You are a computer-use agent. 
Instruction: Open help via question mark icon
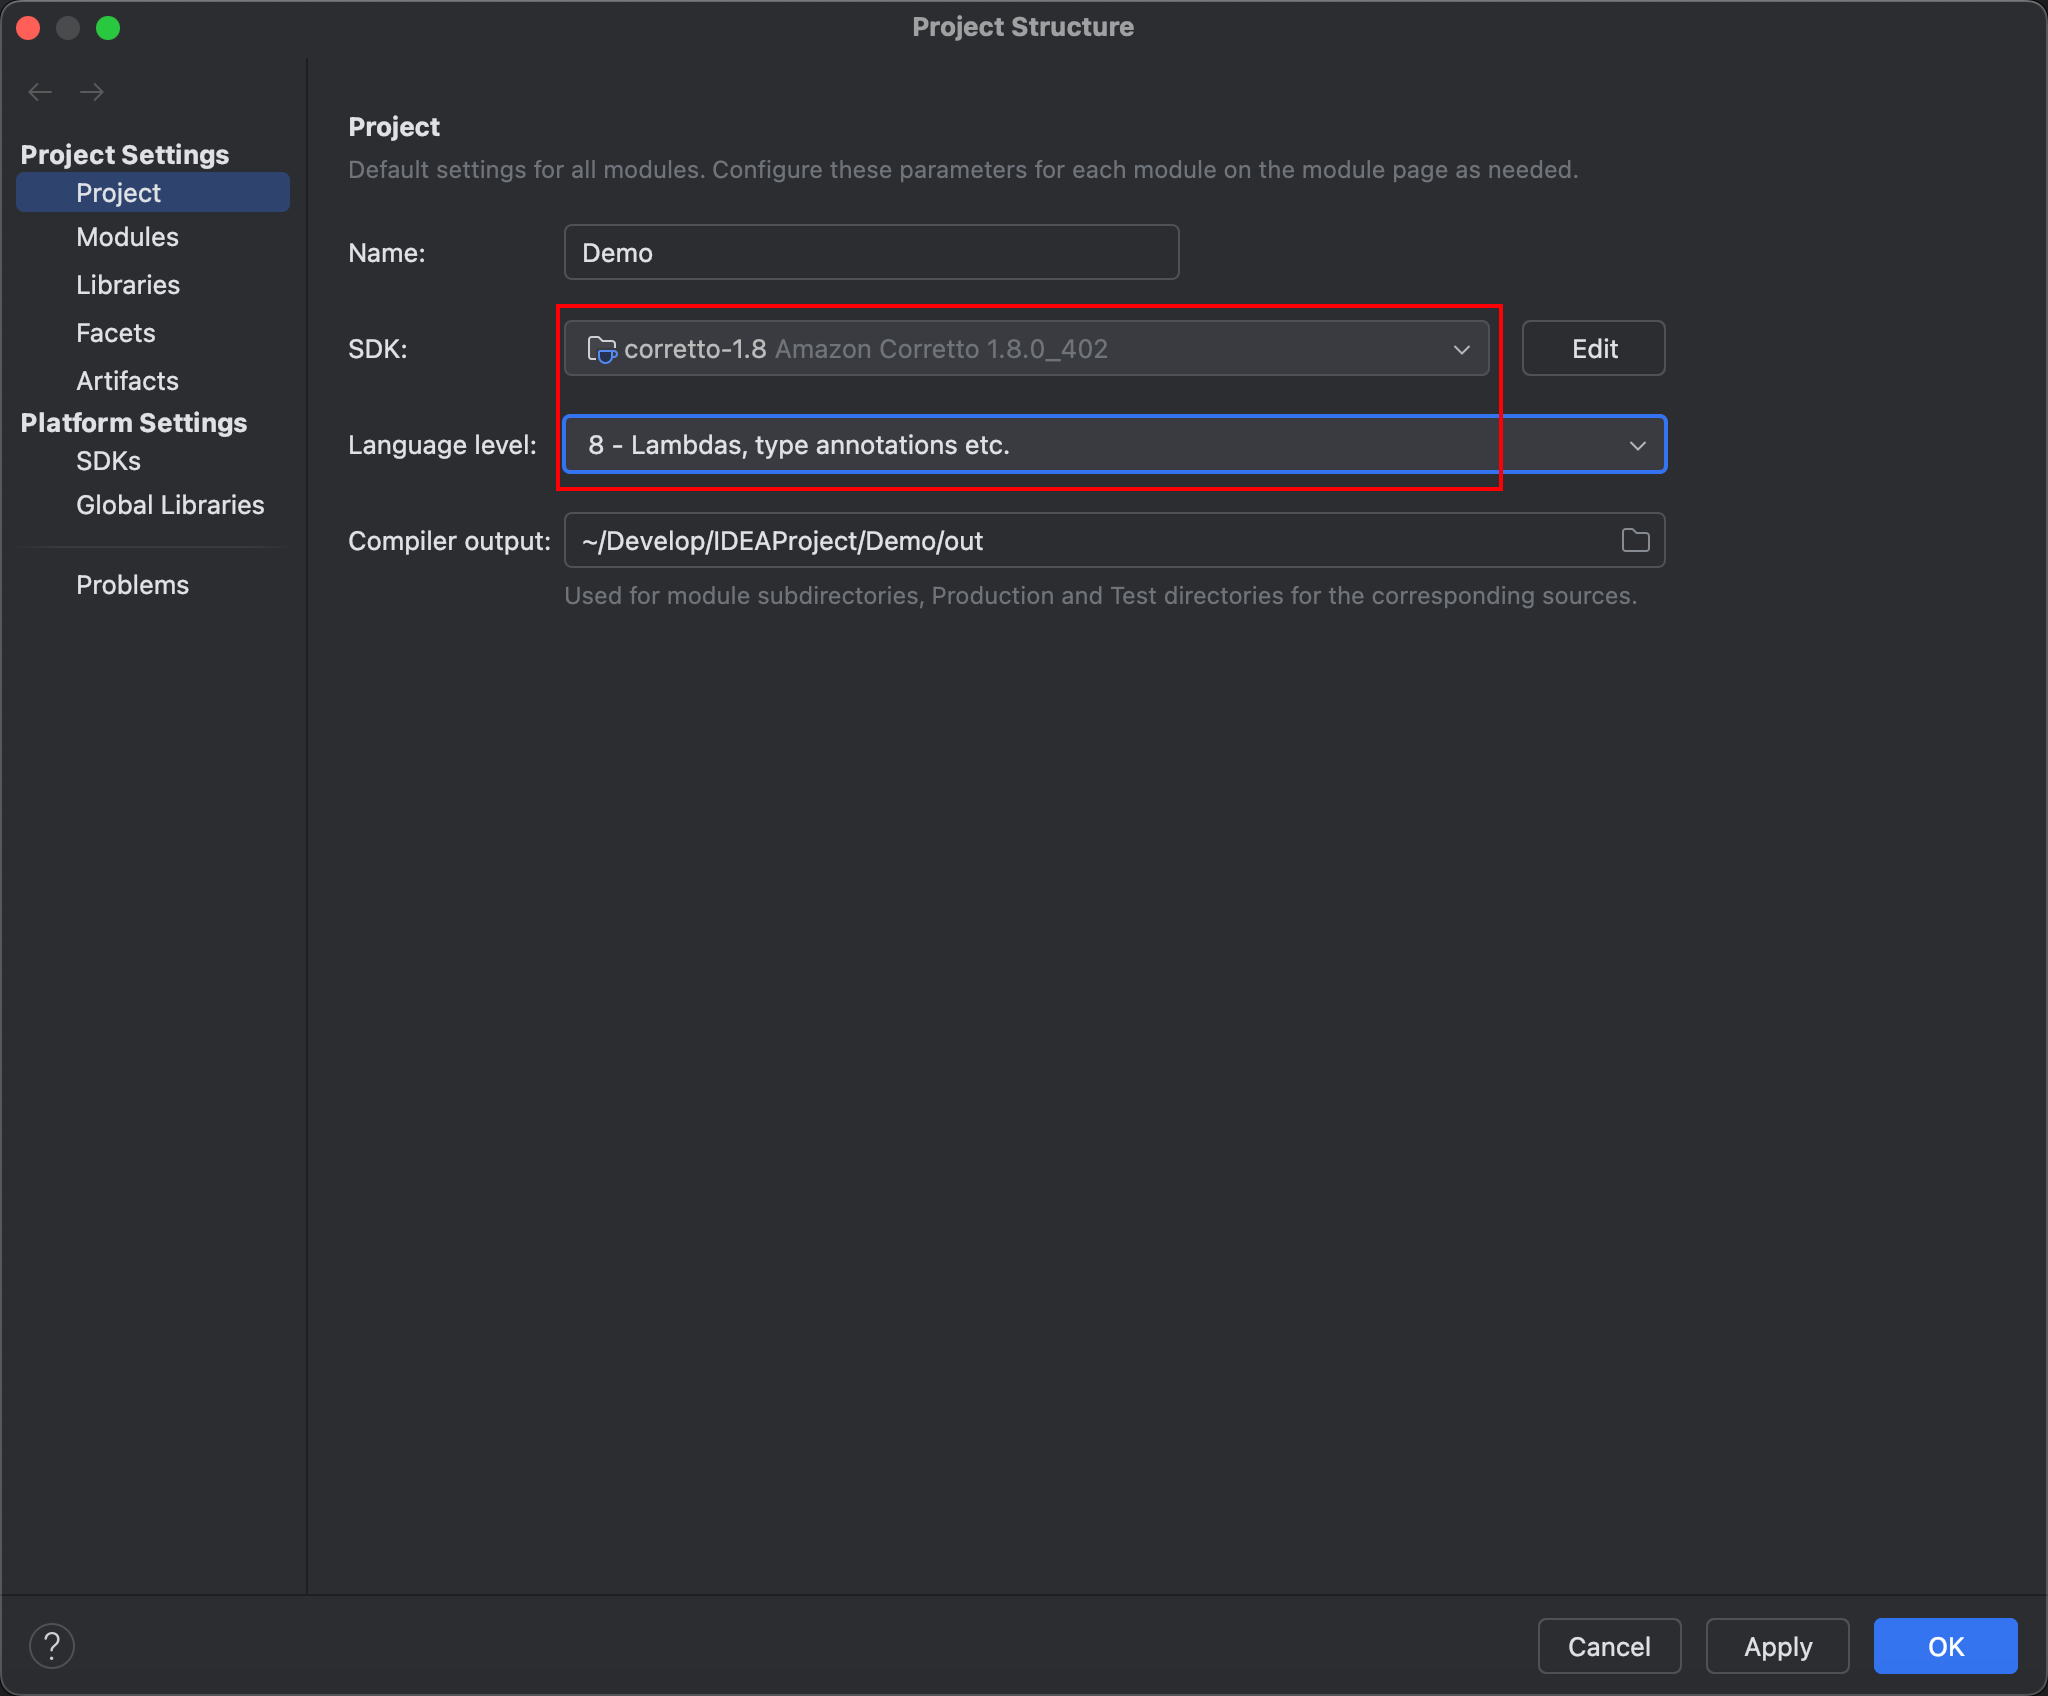coord(52,1646)
